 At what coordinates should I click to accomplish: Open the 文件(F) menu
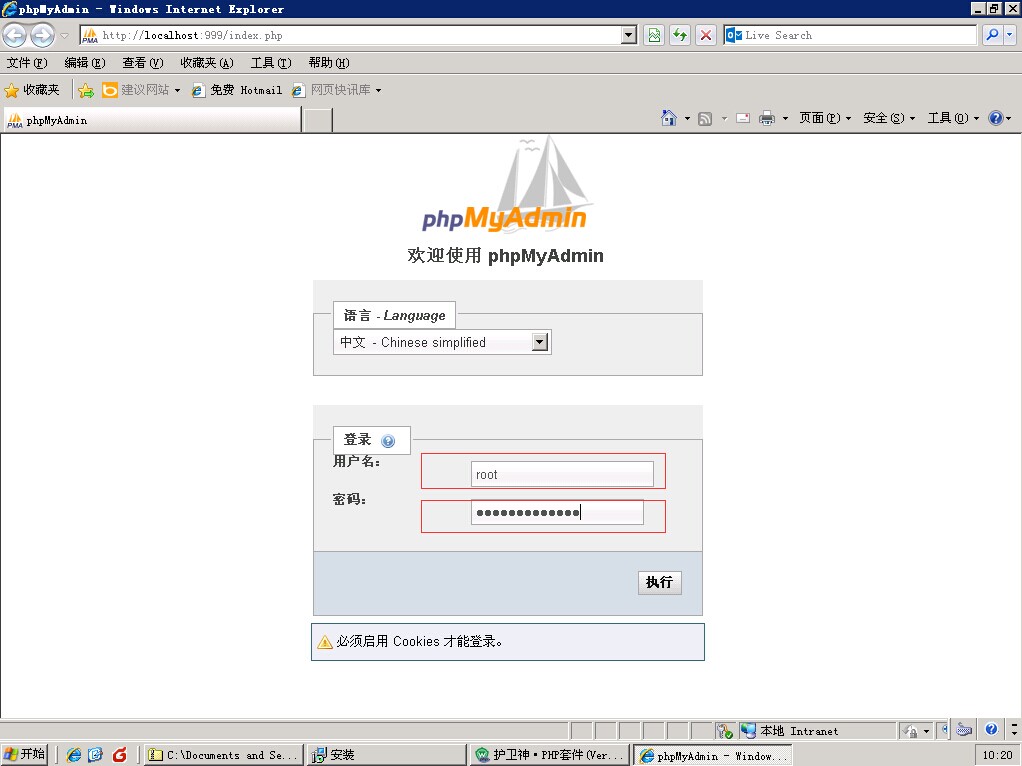coord(27,63)
